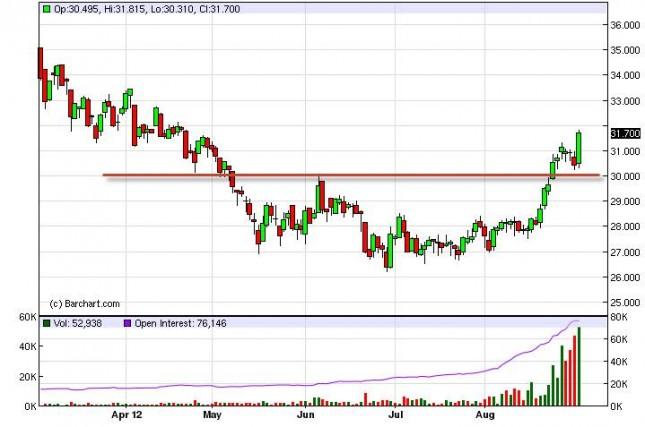This screenshot has height=427, width=645.
Task: Click the 28.000 price axis label
Action: pos(625,227)
